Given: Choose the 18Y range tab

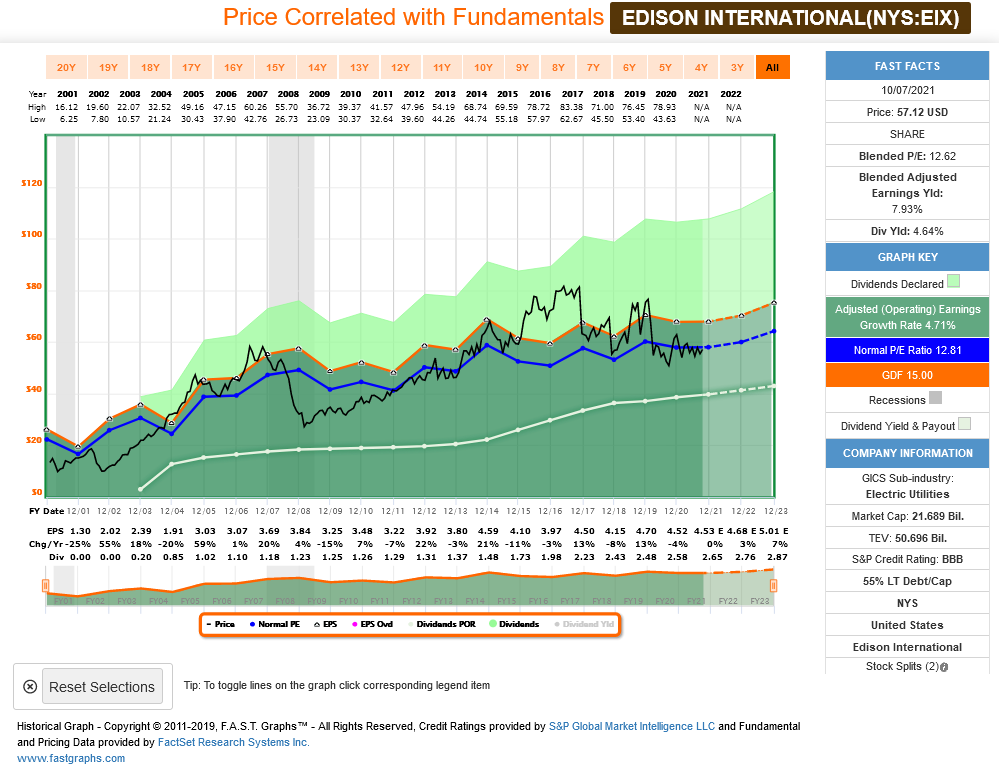Looking at the screenshot, I should point(150,68).
